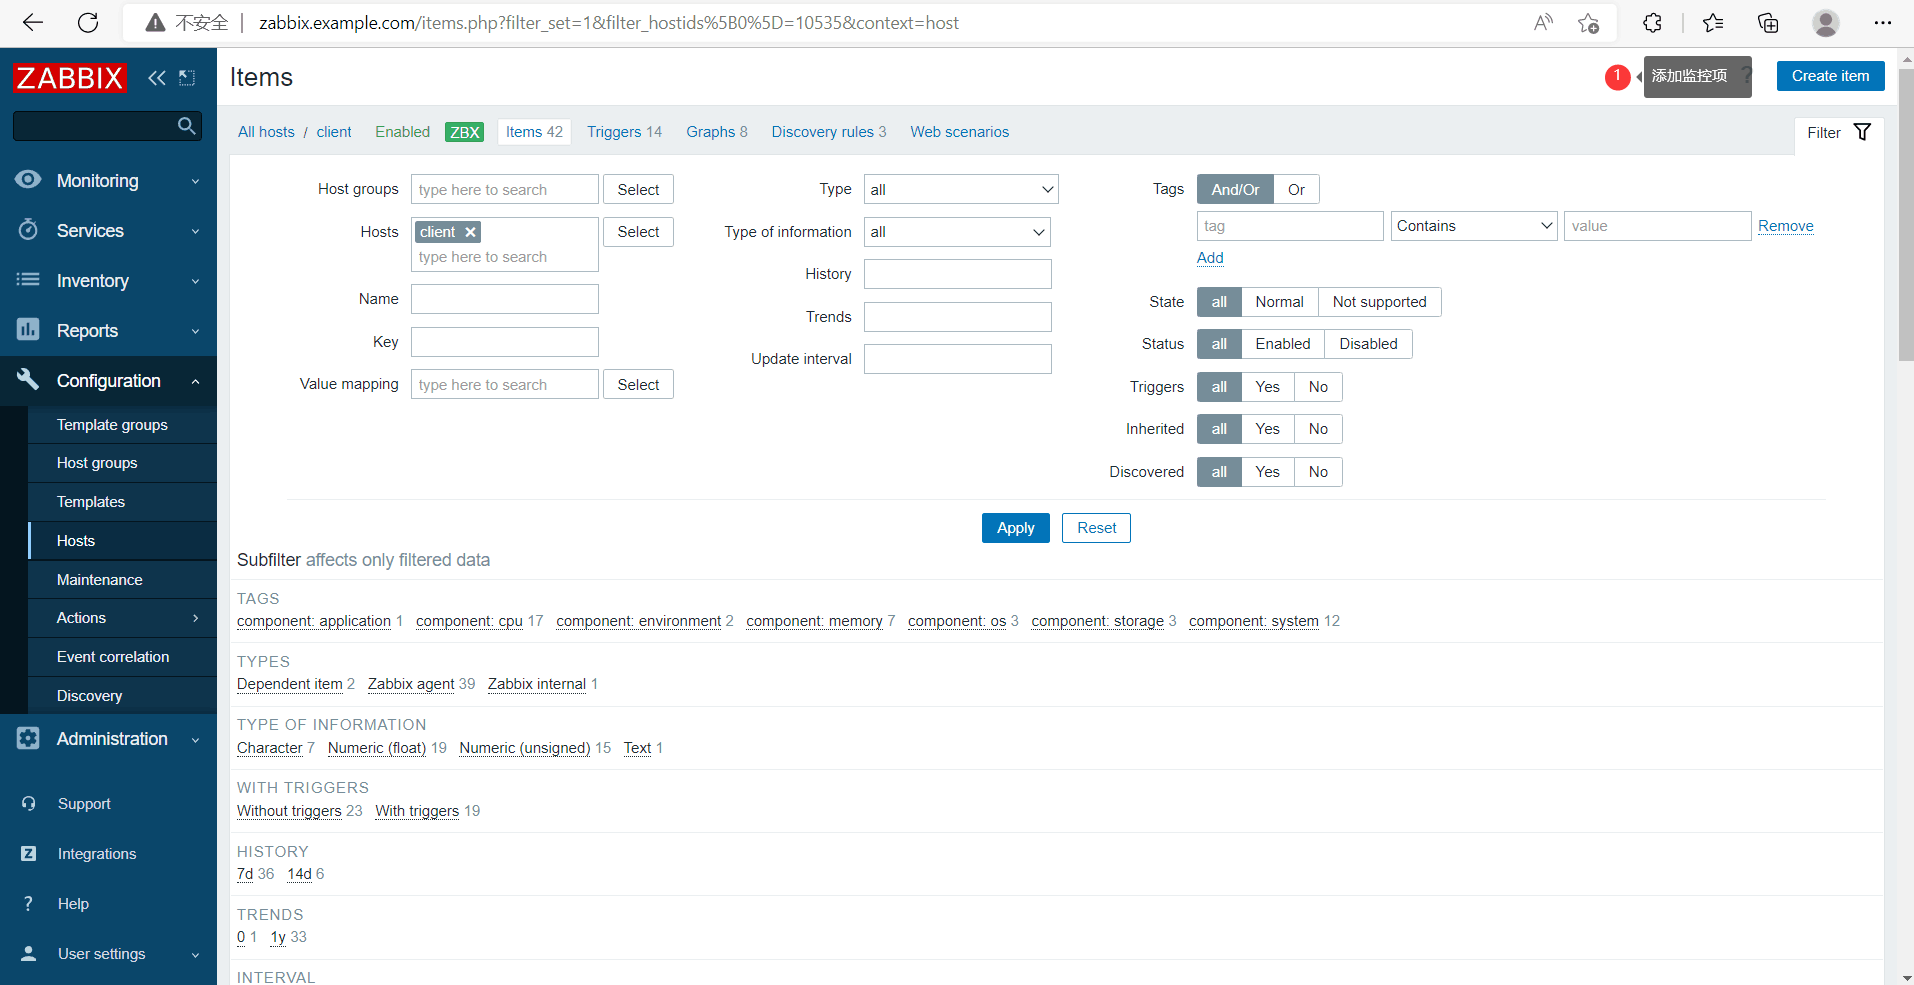The image size is (1914, 985).
Task: Collapse the Configuration menu
Action: coord(195,381)
